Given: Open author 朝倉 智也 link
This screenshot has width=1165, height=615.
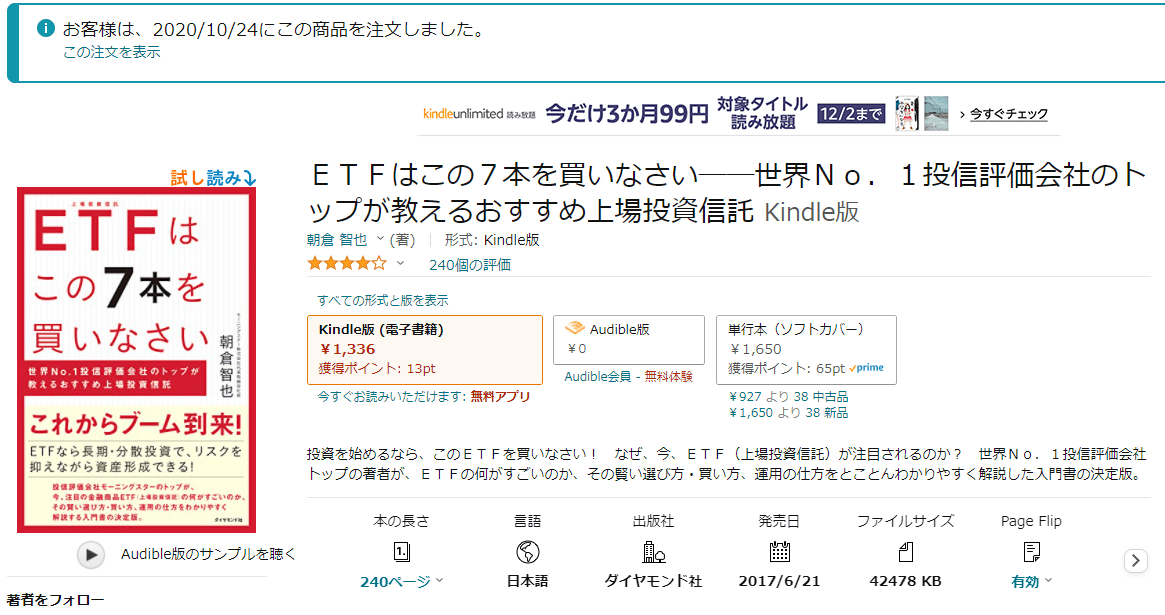Looking at the screenshot, I should click(337, 240).
